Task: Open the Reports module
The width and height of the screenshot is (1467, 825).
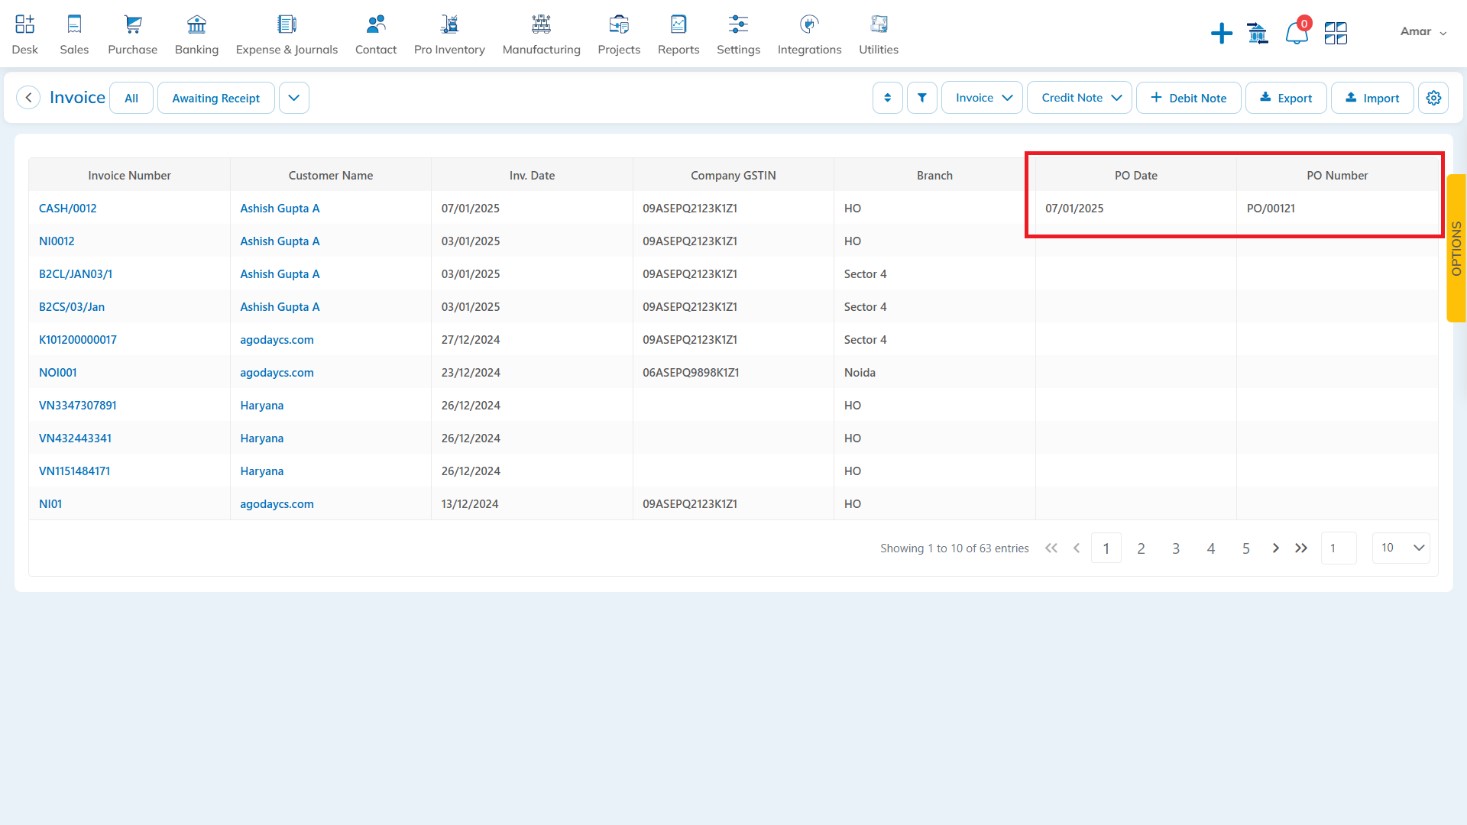Action: click(x=679, y=34)
